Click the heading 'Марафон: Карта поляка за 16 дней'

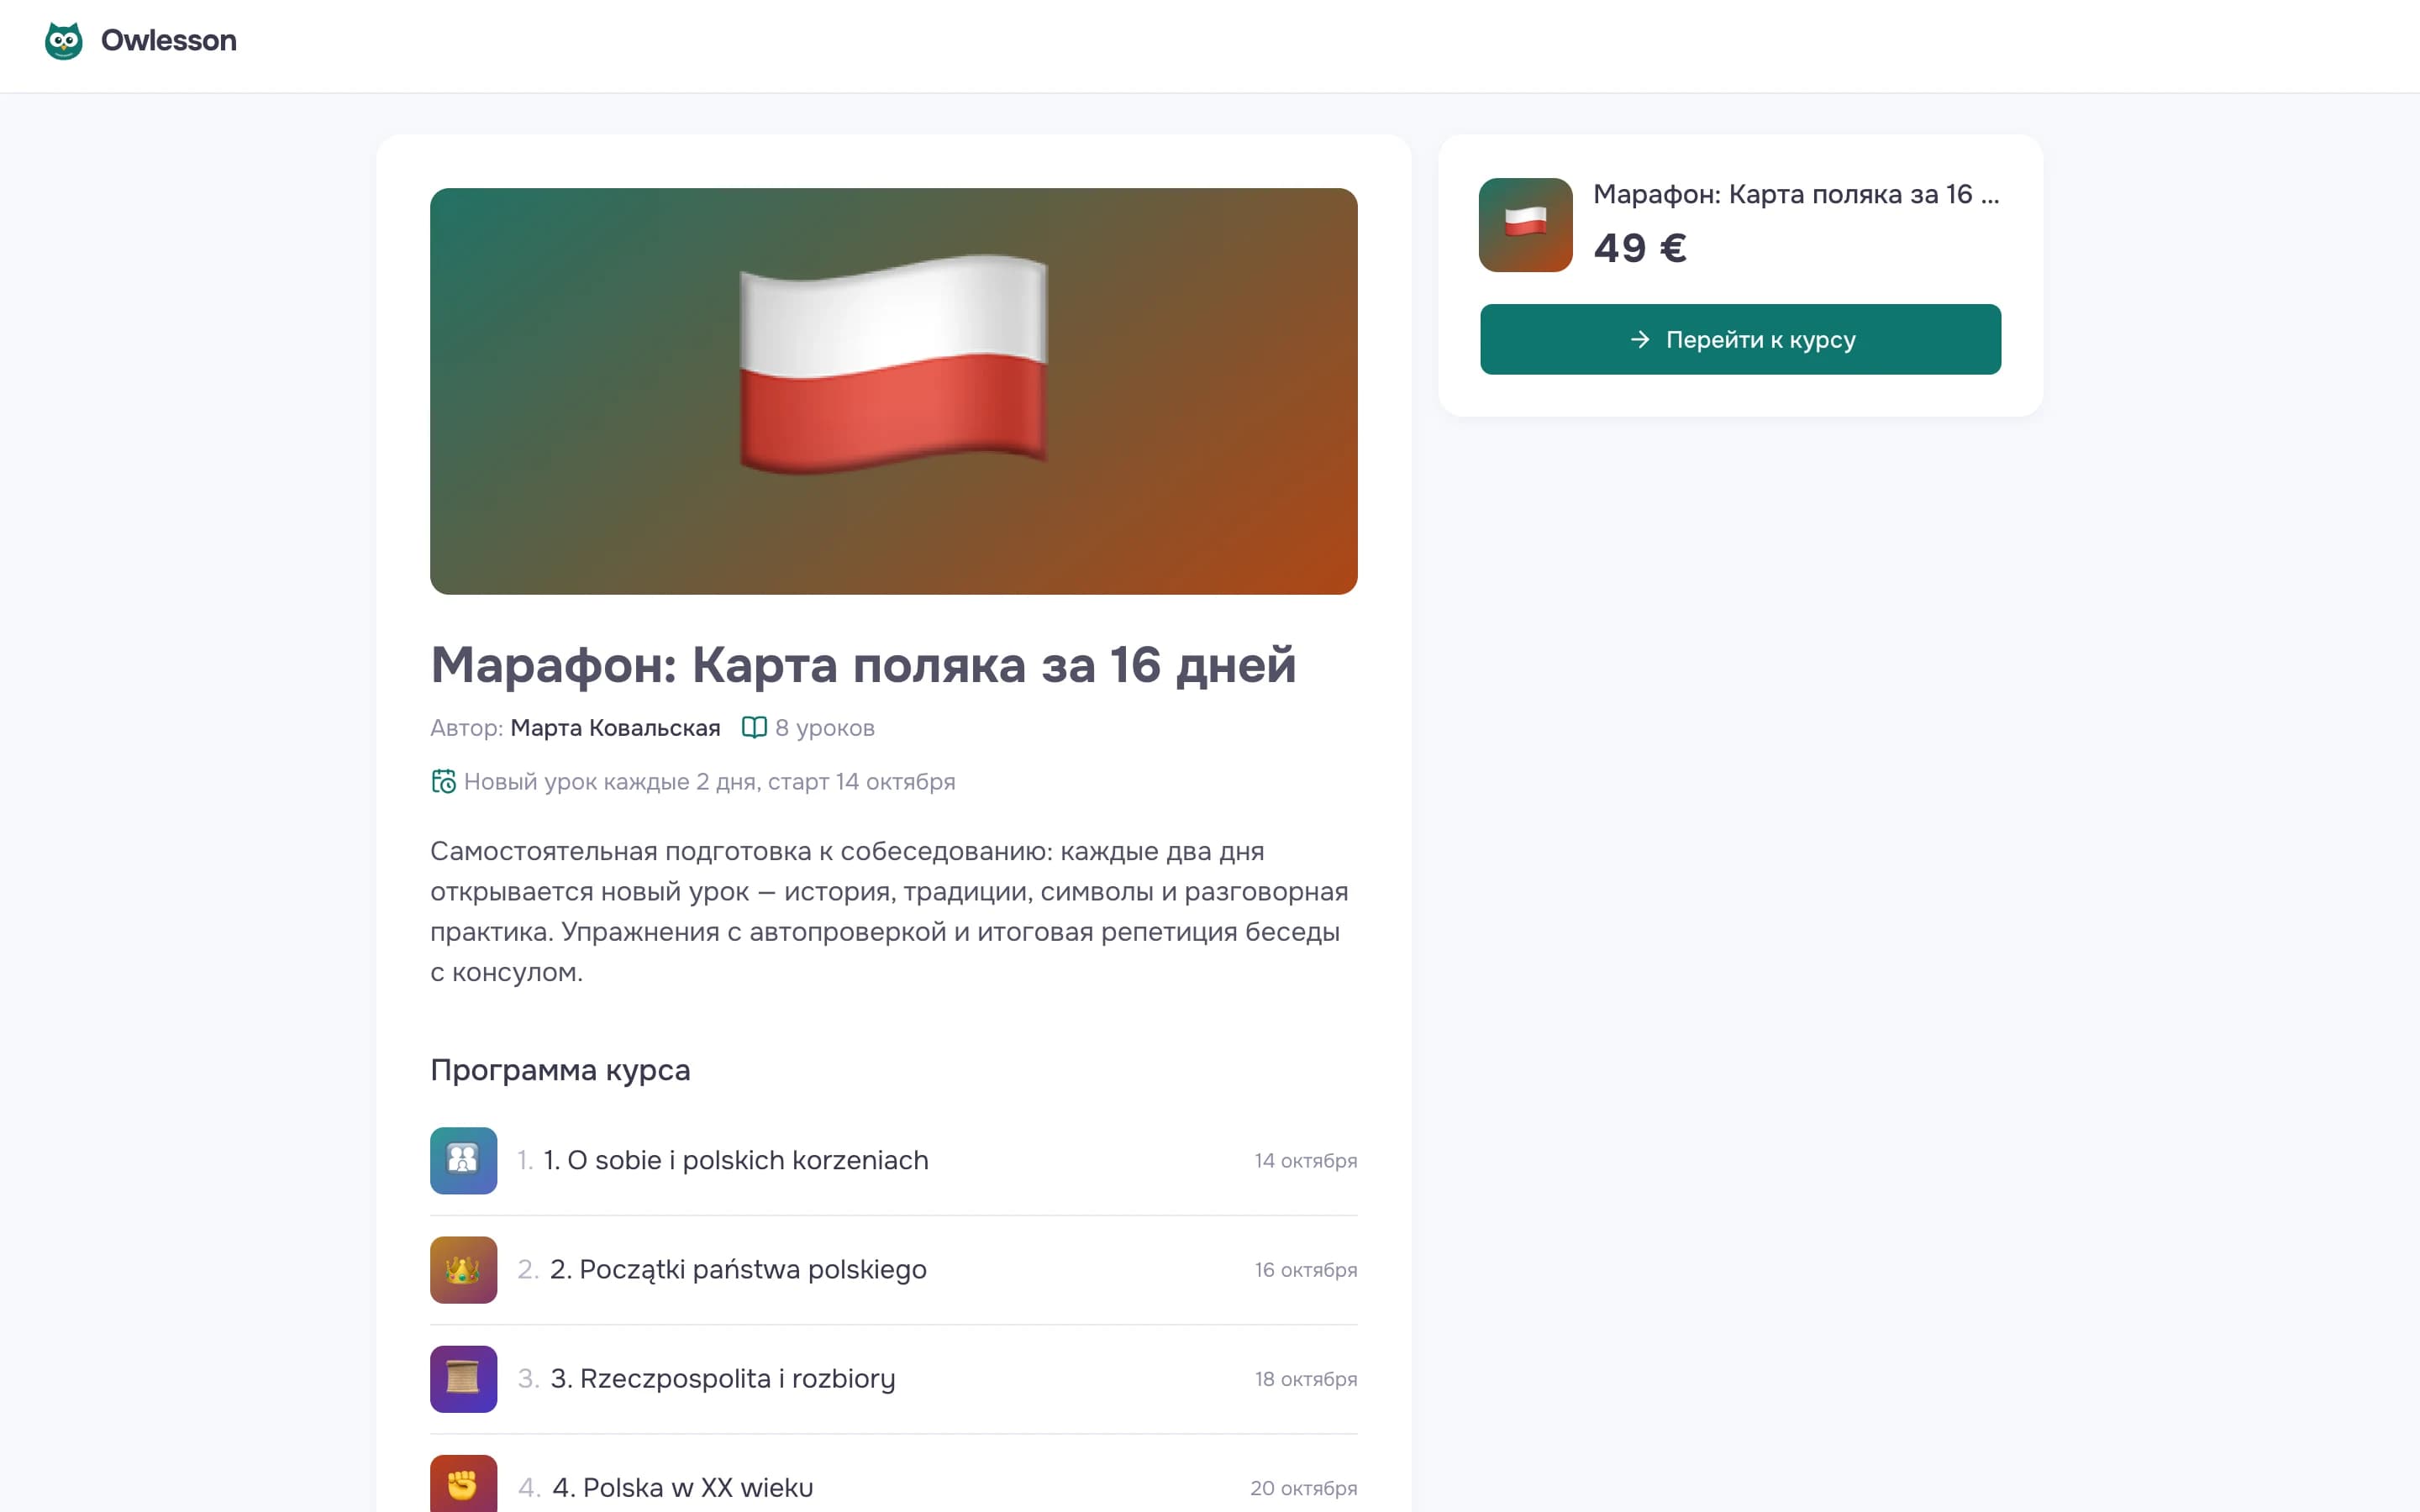tap(863, 665)
